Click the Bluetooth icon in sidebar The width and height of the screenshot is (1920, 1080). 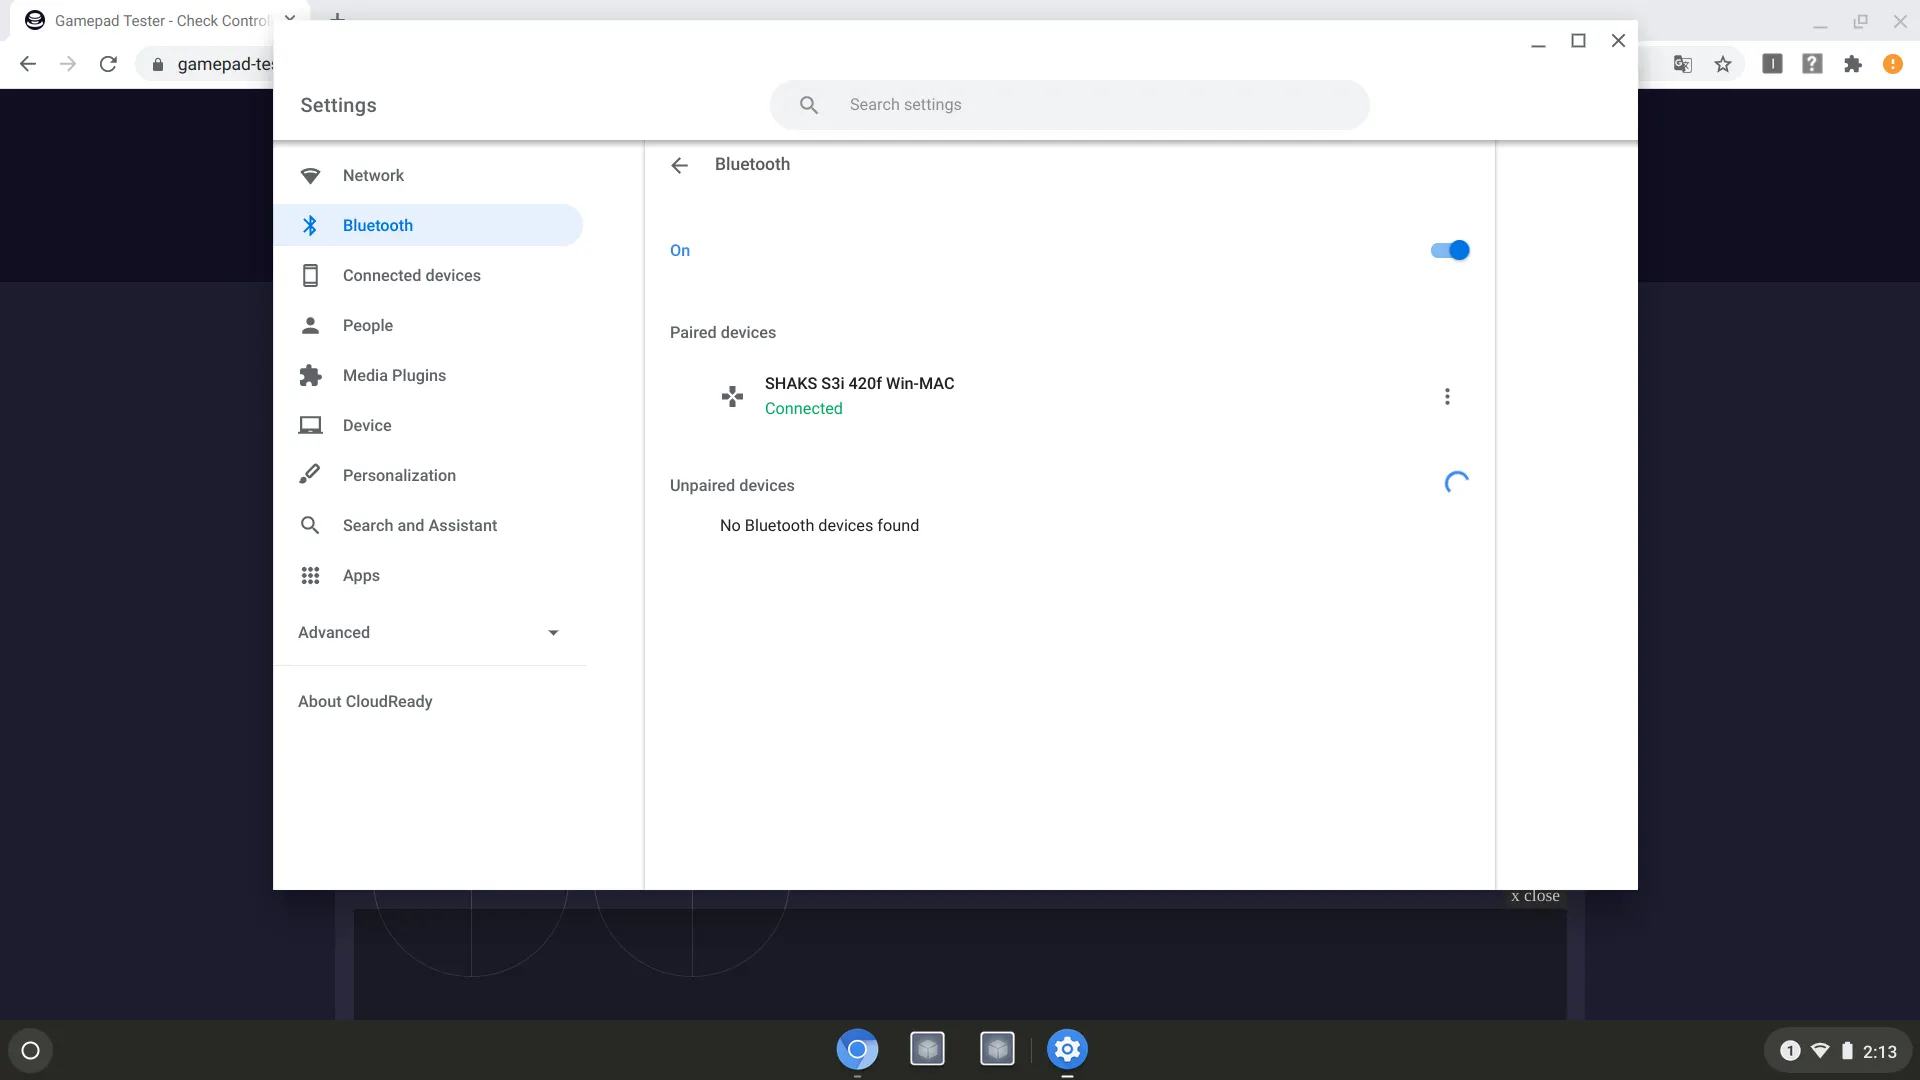310,226
